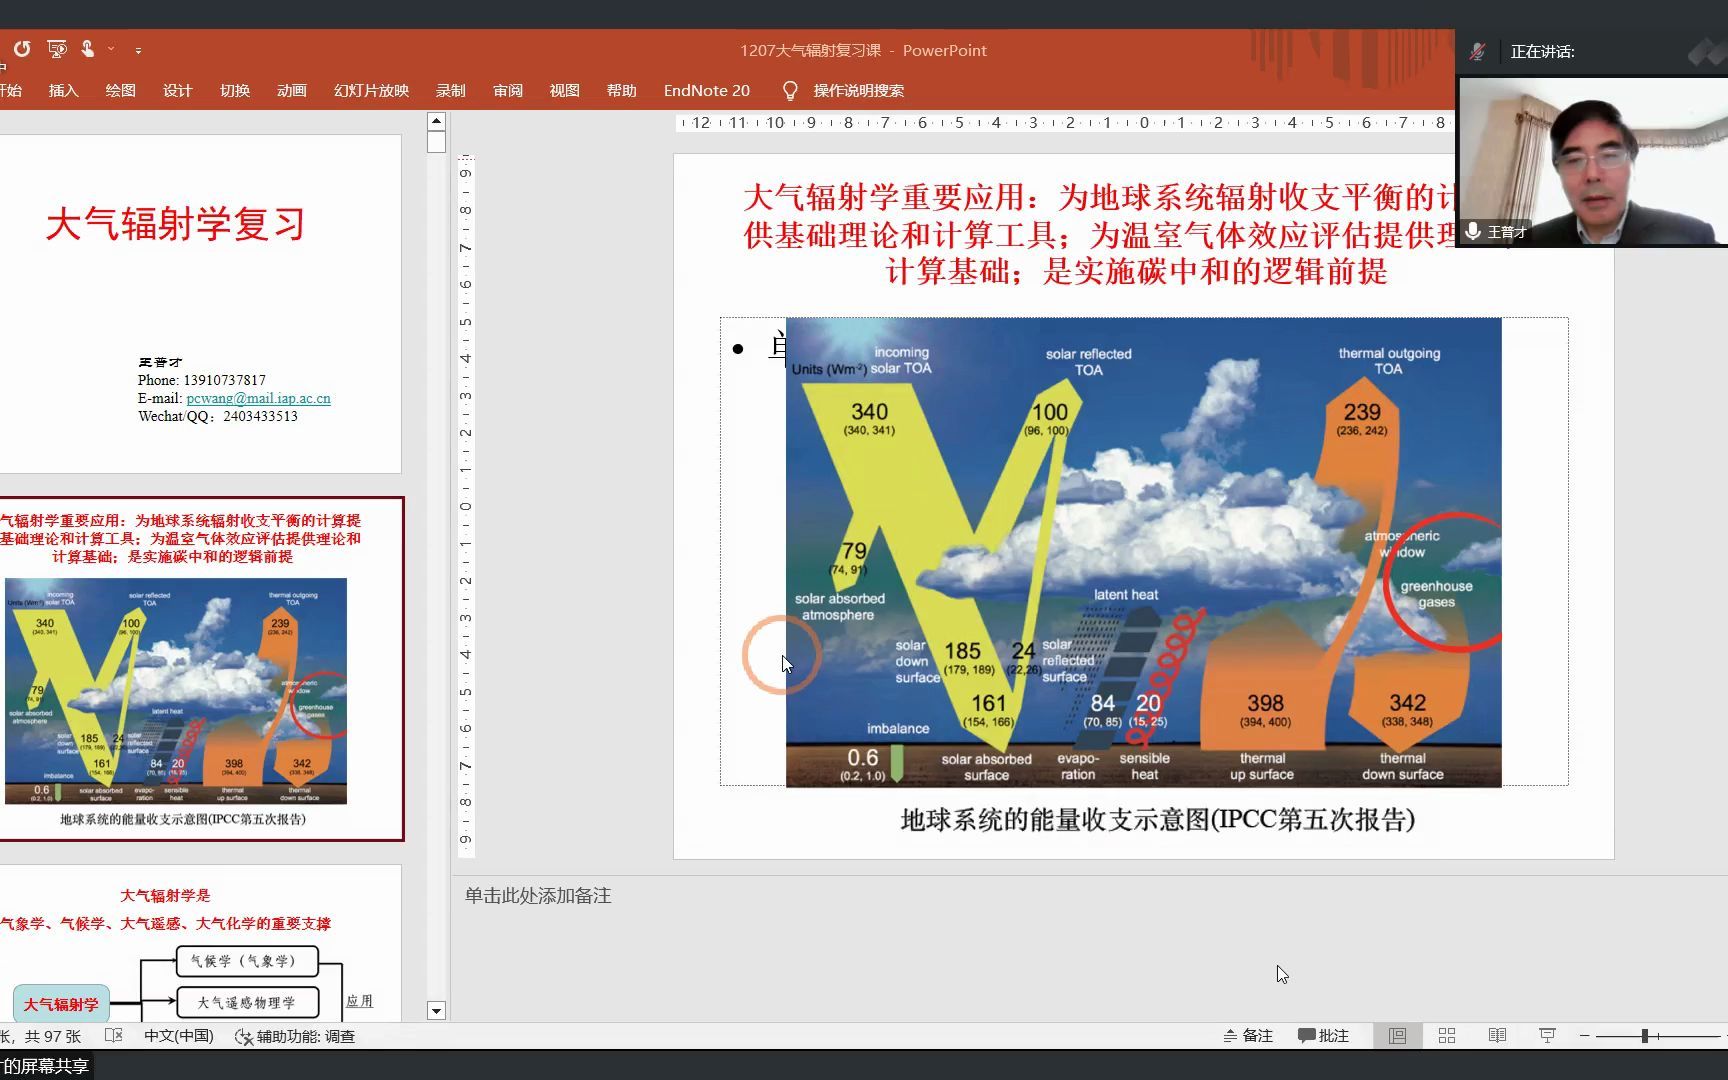The width and height of the screenshot is (1728, 1080).
Task: Open the 帮助 tab
Action: (621, 90)
